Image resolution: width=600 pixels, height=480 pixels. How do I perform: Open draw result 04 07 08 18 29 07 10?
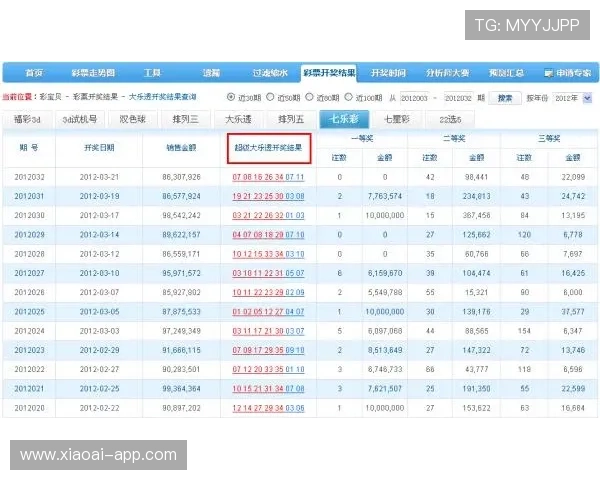pyautogui.click(x=268, y=235)
